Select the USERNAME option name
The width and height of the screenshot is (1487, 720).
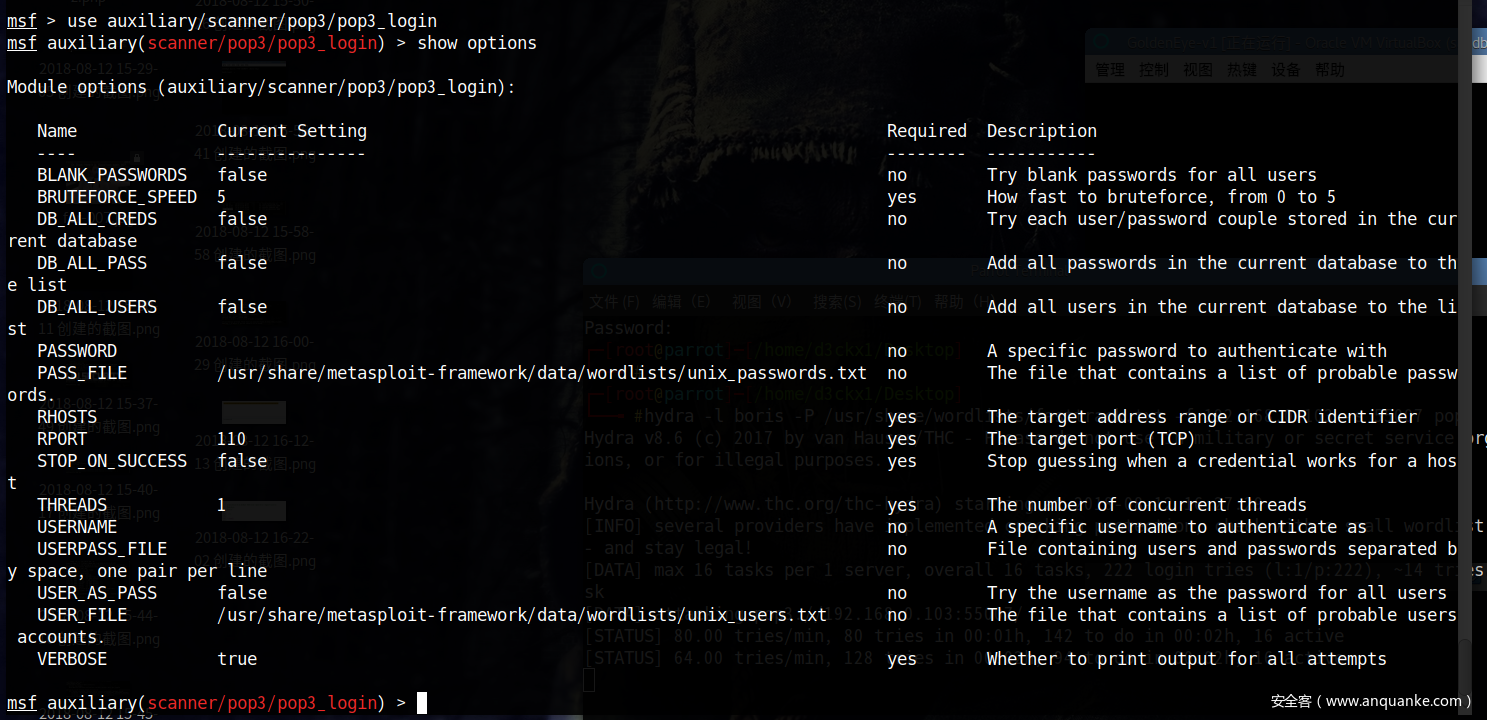pyautogui.click(x=77, y=527)
